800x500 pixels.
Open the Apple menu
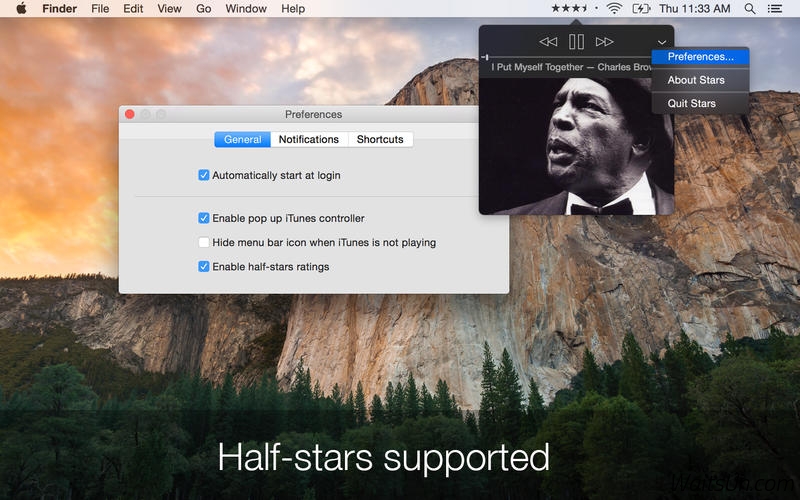(21, 9)
